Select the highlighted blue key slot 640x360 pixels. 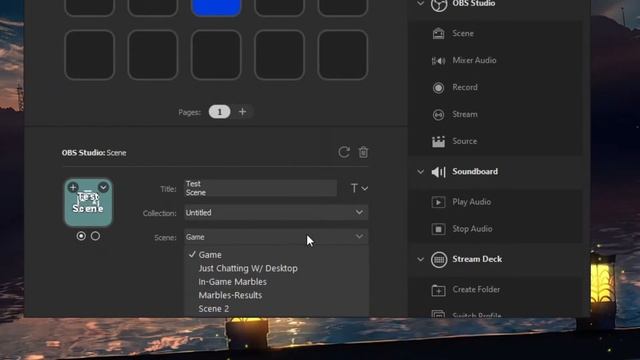tap(216, 7)
